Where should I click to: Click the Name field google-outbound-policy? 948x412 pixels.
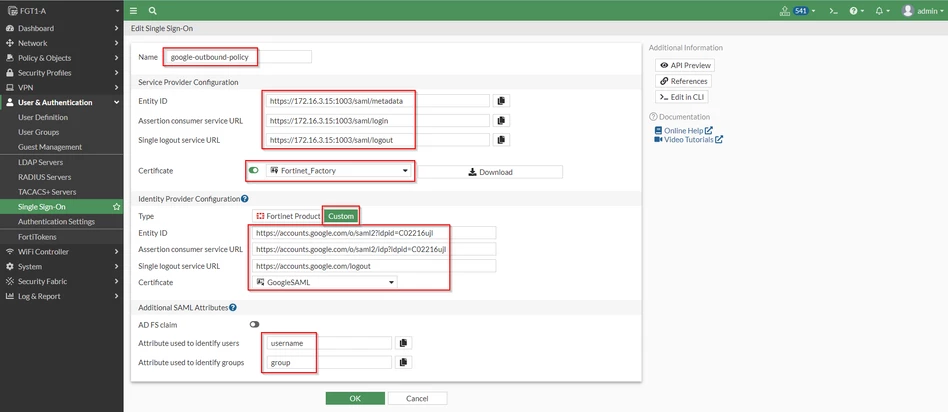click(239, 57)
